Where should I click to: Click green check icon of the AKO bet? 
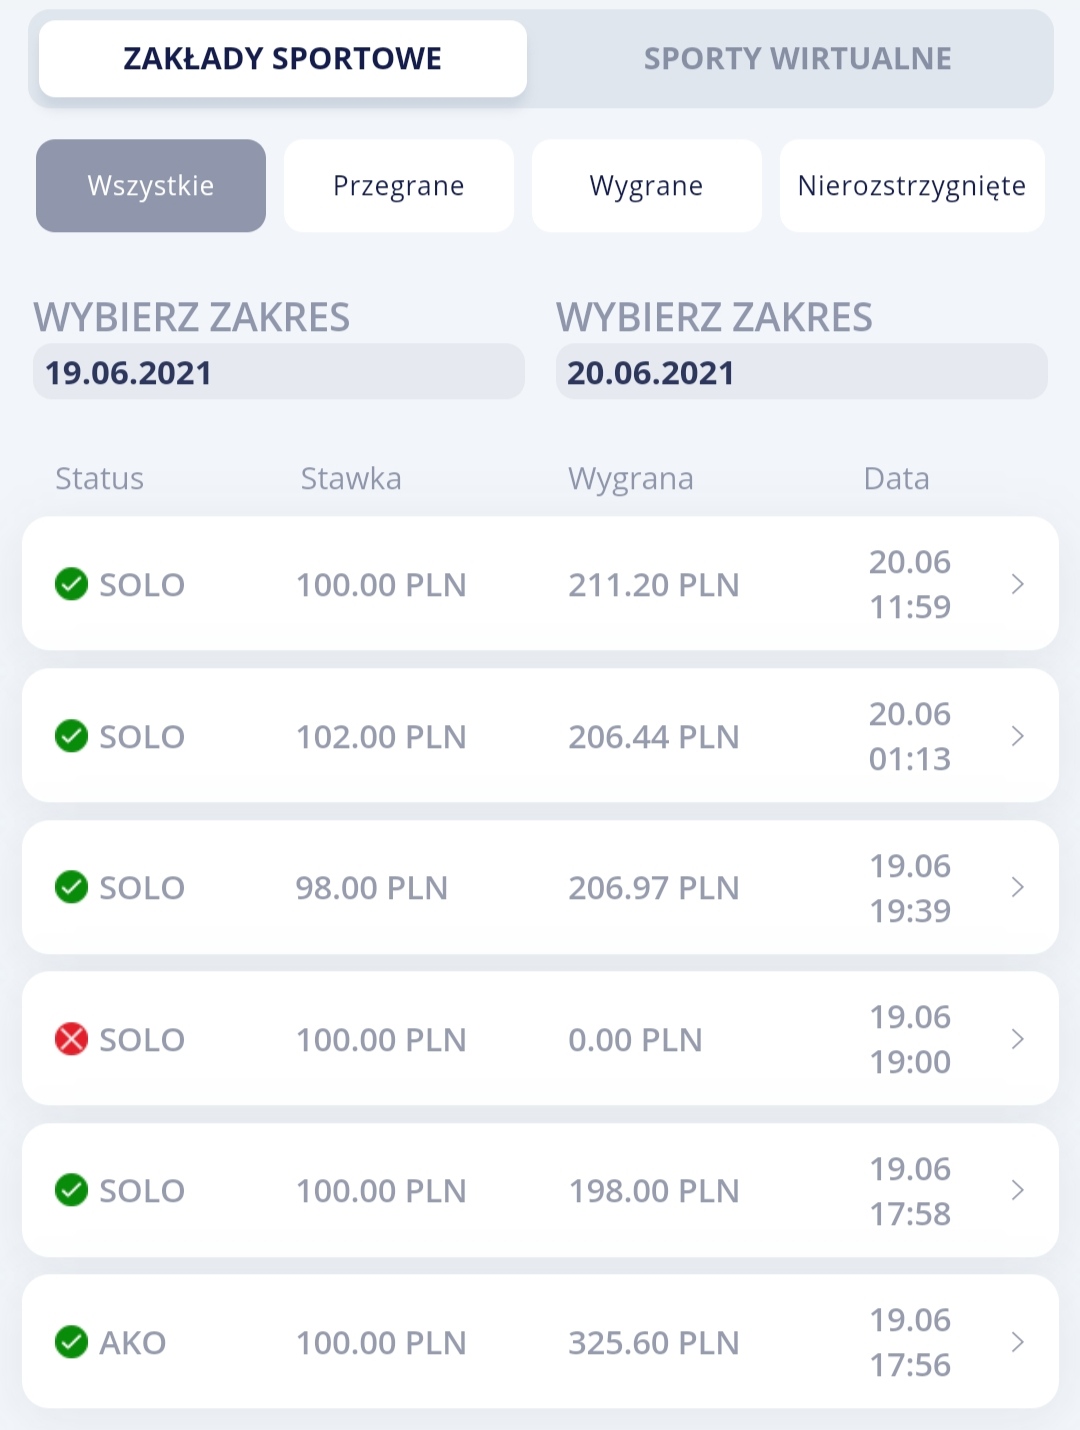point(71,1342)
